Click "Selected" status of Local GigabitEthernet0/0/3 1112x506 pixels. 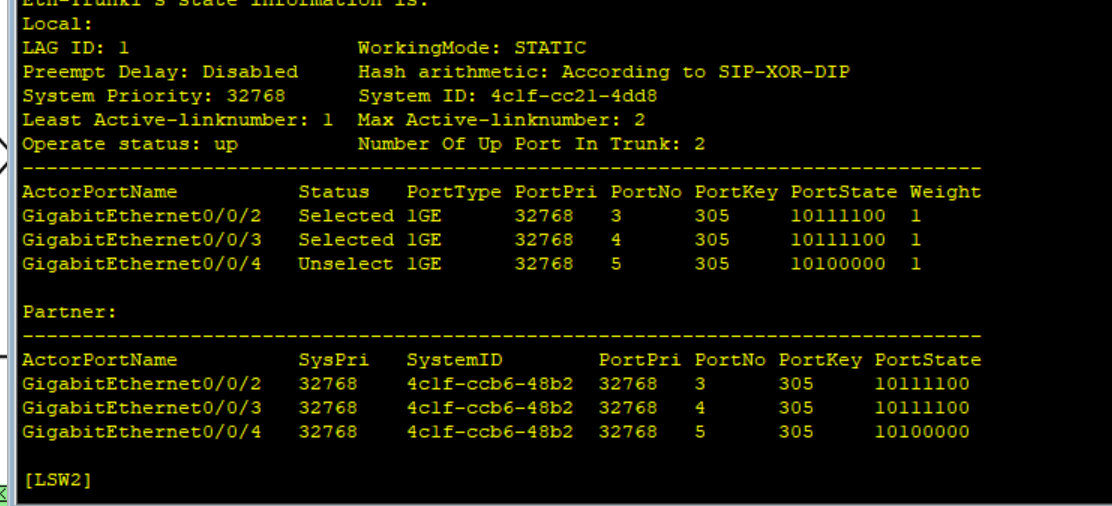coord(346,240)
